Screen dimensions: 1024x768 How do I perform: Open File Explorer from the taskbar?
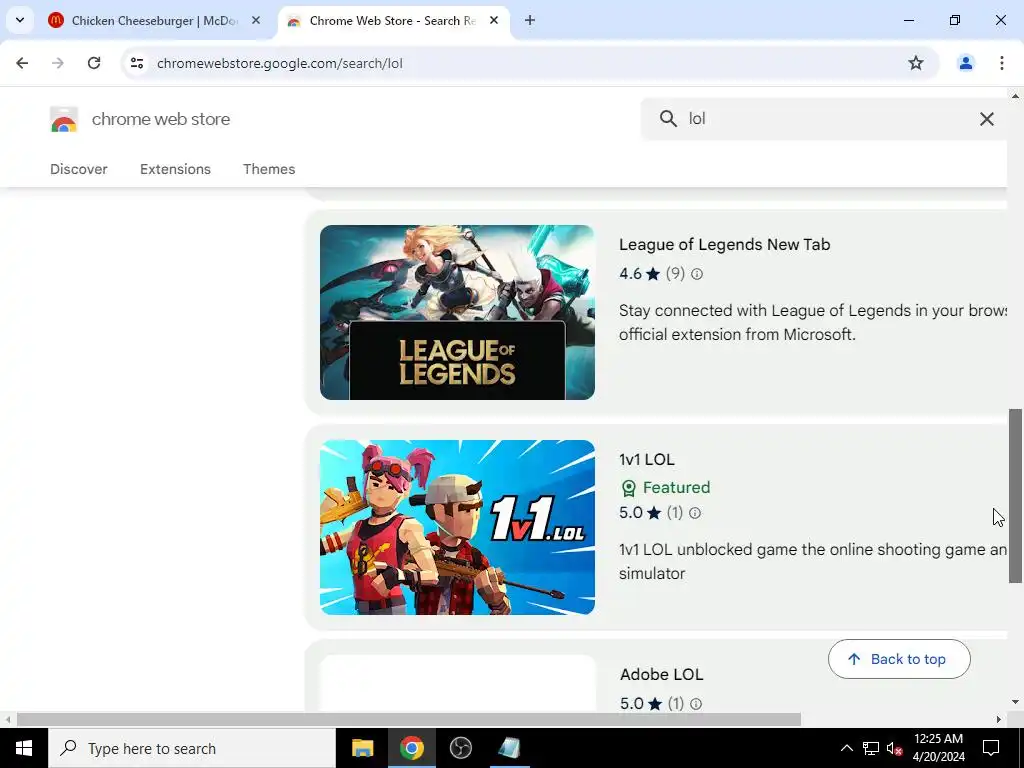pyautogui.click(x=362, y=748)
